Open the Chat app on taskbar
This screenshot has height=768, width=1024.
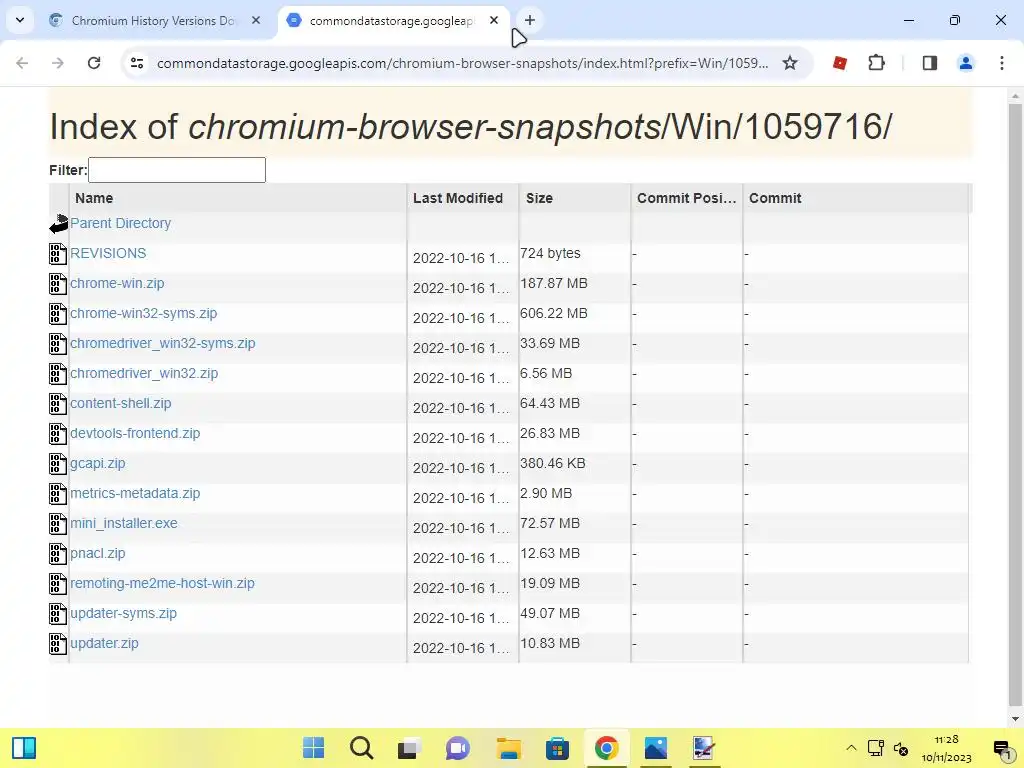pyautogui.click(x=458, y=748)
